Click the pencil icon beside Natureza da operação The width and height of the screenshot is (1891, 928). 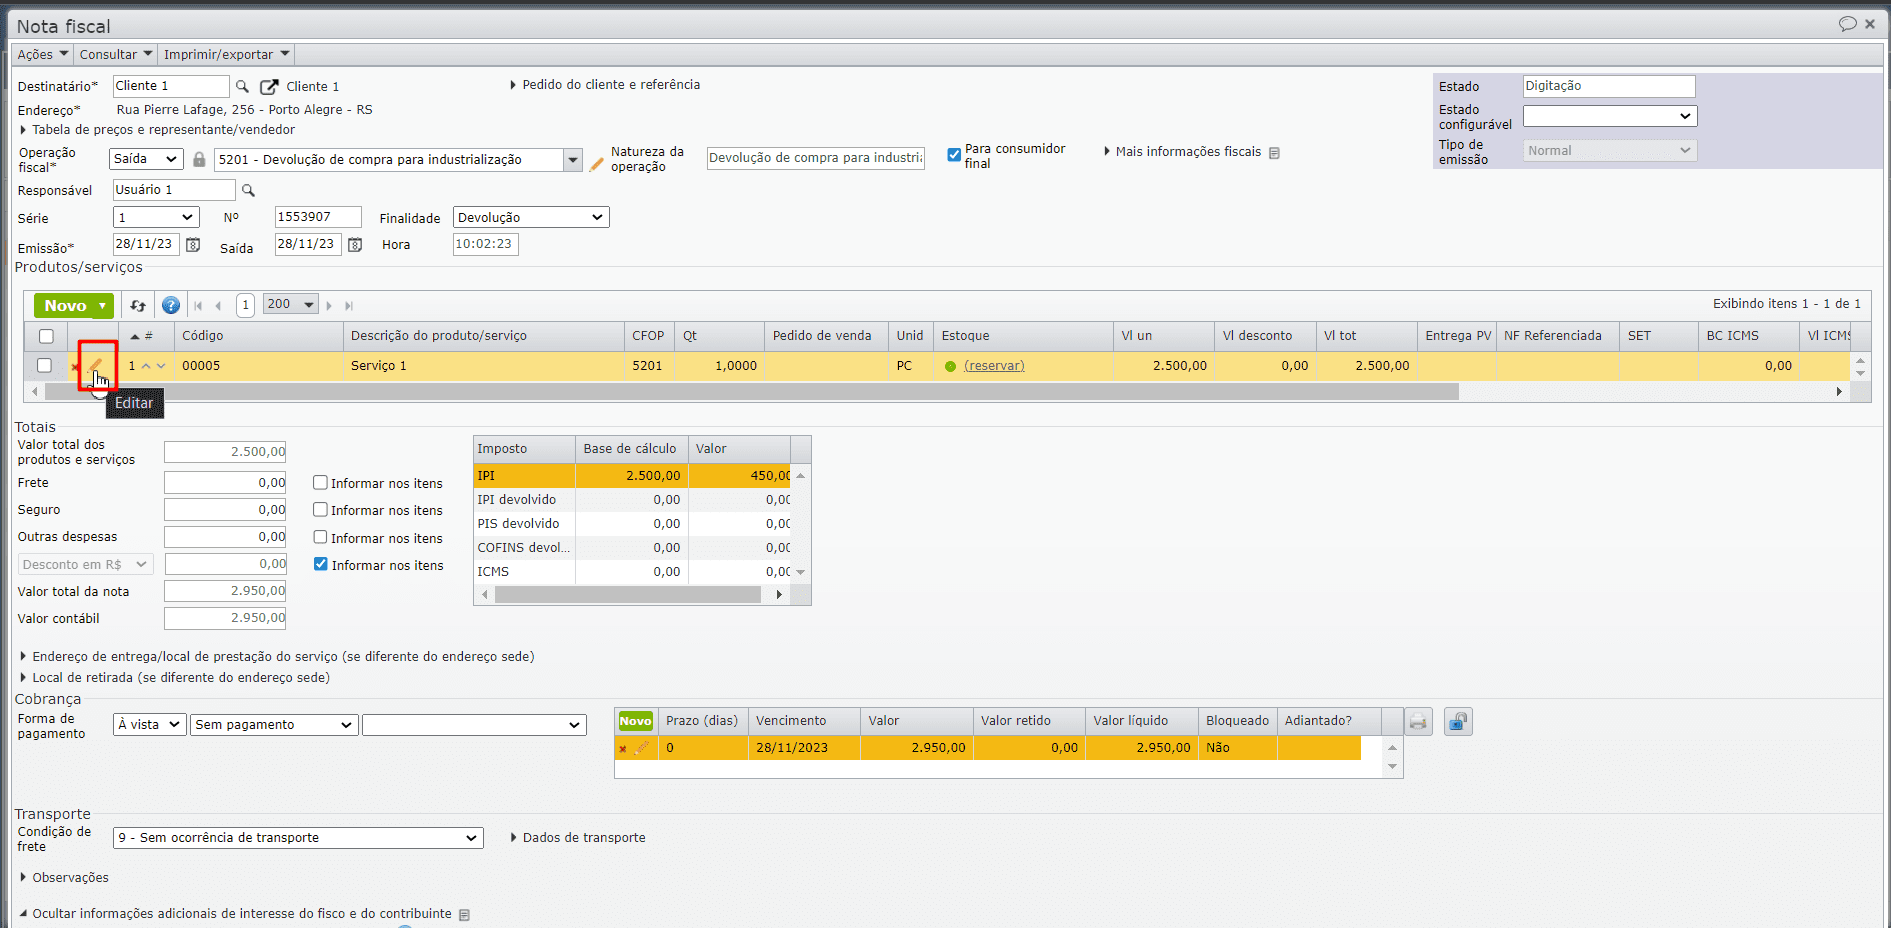tap(597, 163)
